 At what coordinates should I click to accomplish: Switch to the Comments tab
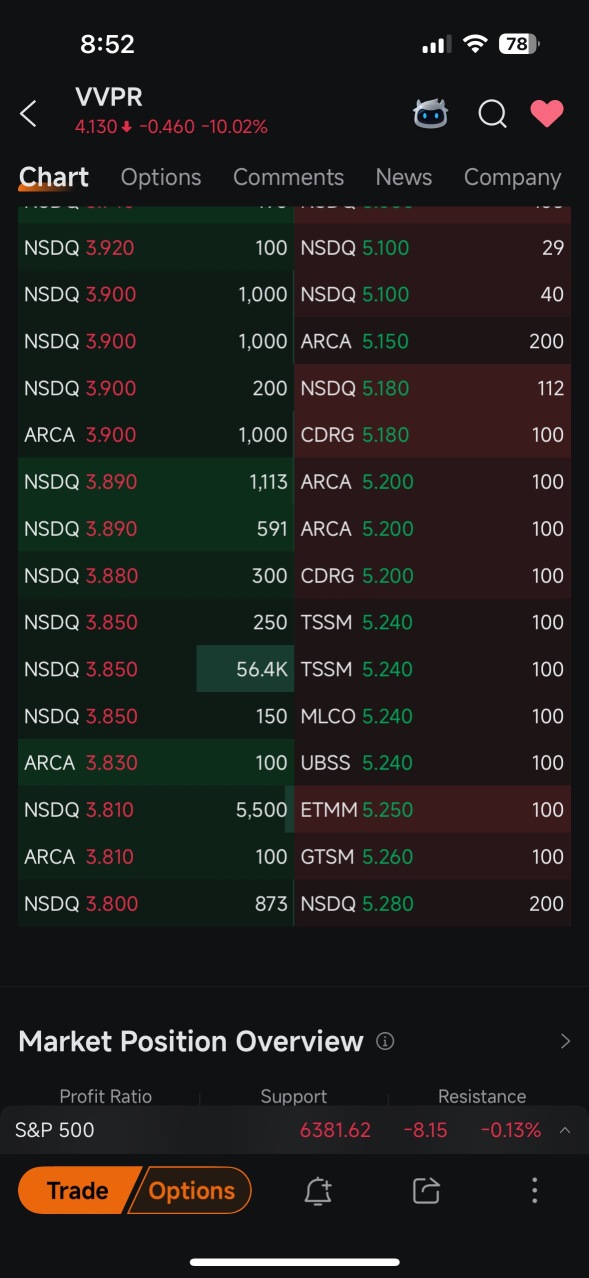[x=288, y=177]
